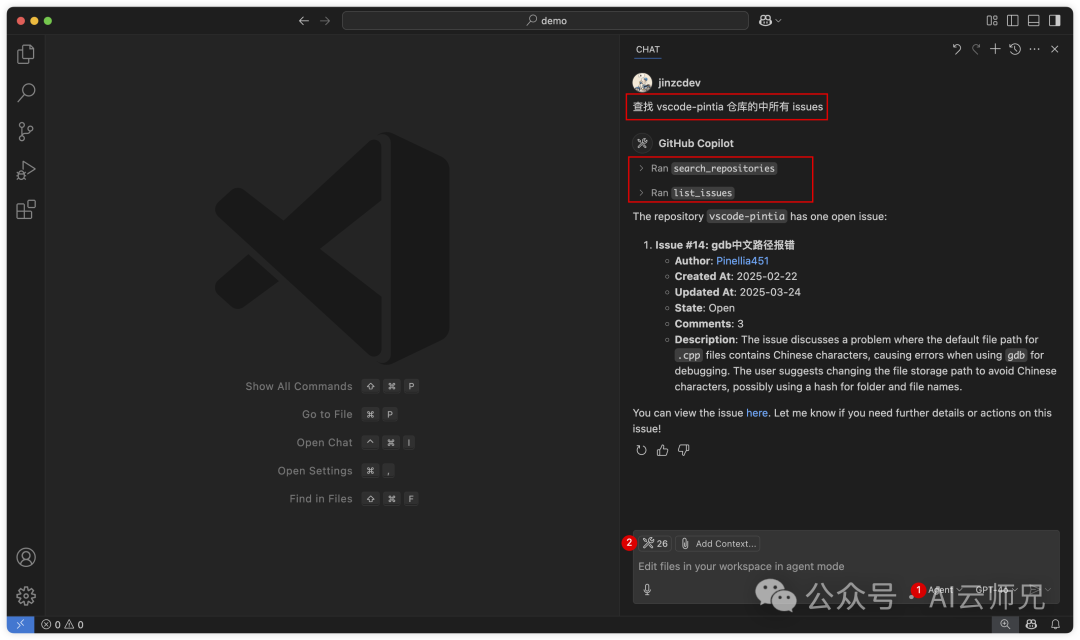Expand the Ran list_issues step
Viewport: 1080px width, 640px height.
(685, 193)
